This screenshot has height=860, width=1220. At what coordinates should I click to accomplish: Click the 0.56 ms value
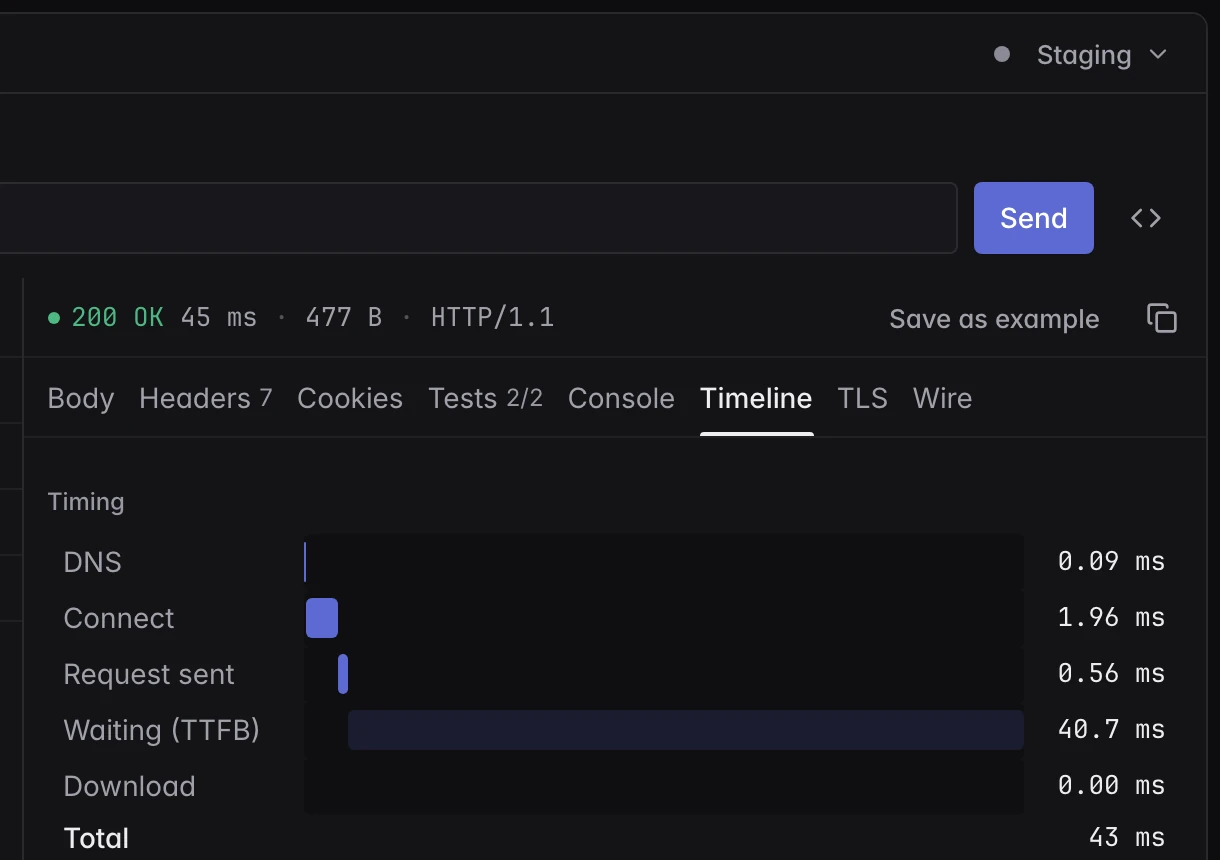click(x=1112, y=673)
